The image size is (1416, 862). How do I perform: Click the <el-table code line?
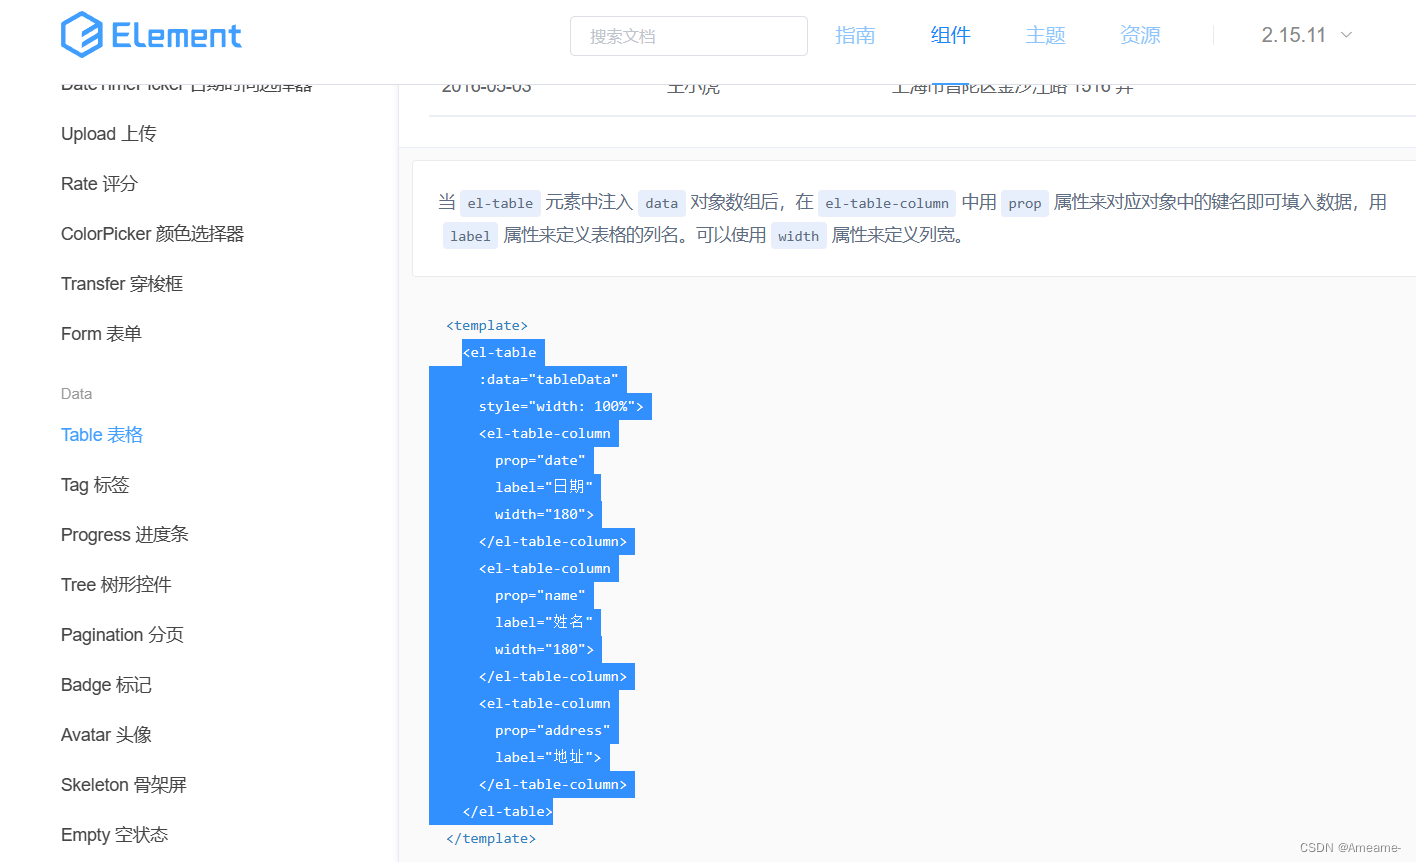[500, 353]
